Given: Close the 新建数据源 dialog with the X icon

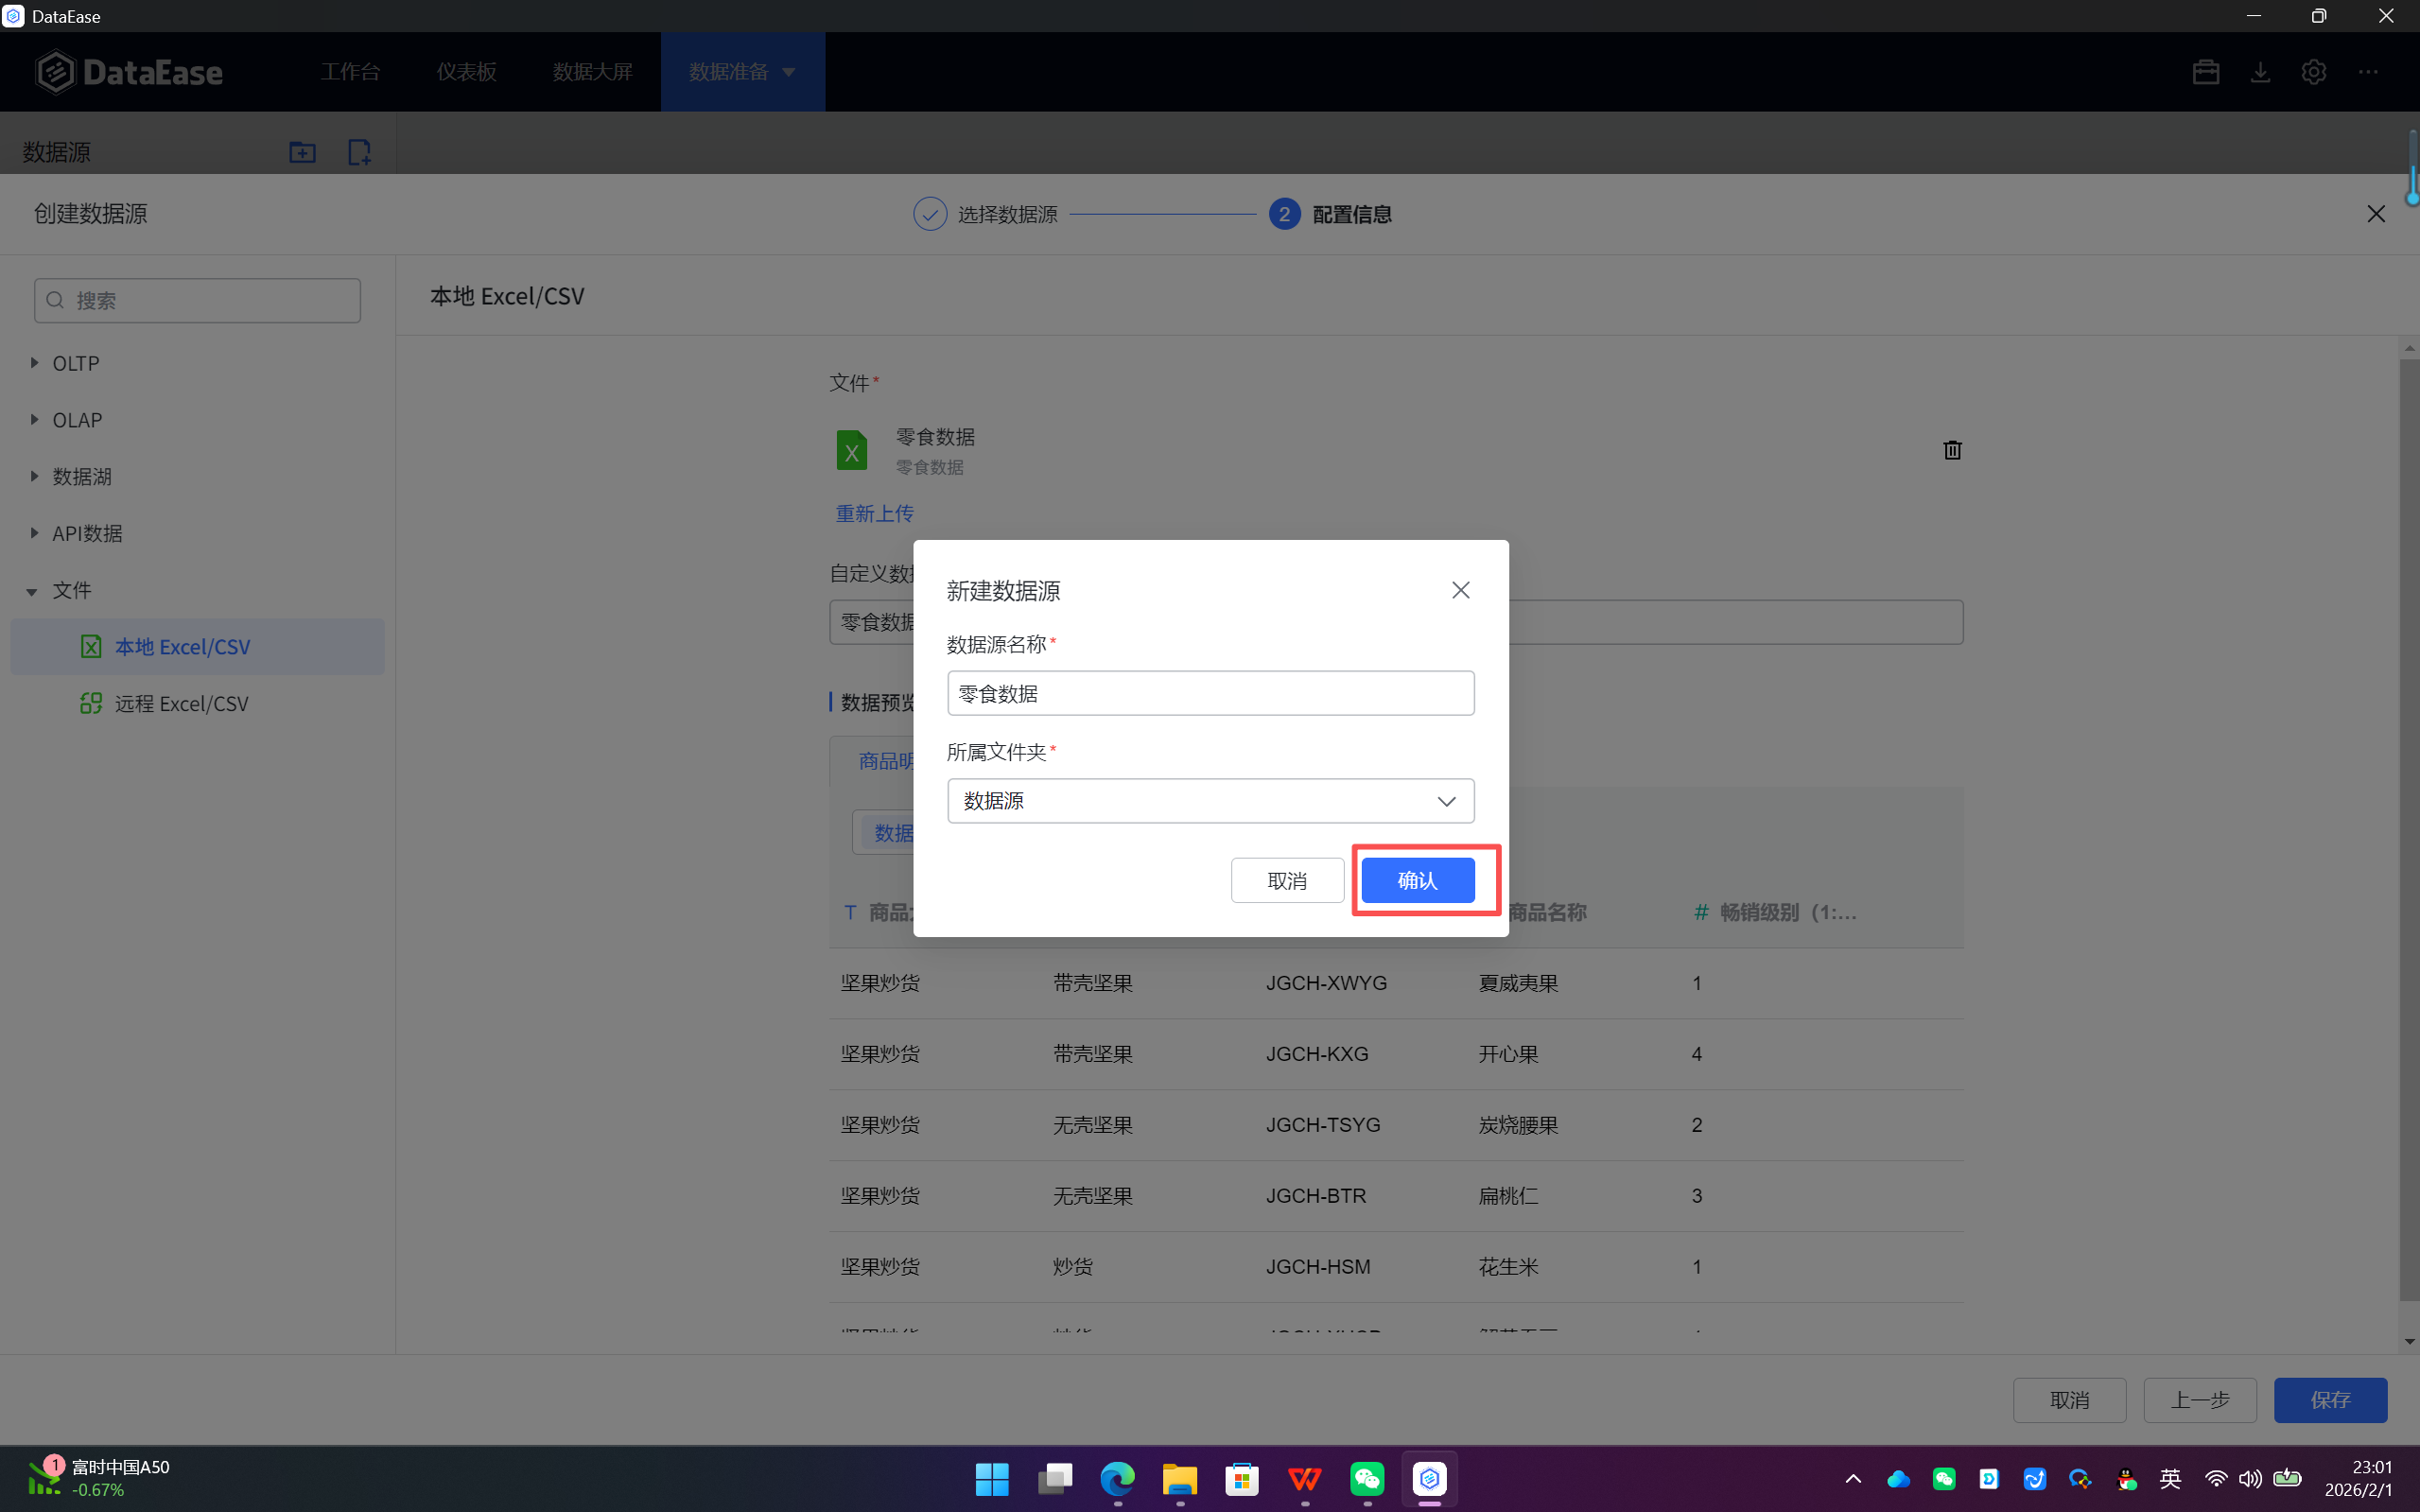Looking at the screenshot, I should tap(1460, 590).
